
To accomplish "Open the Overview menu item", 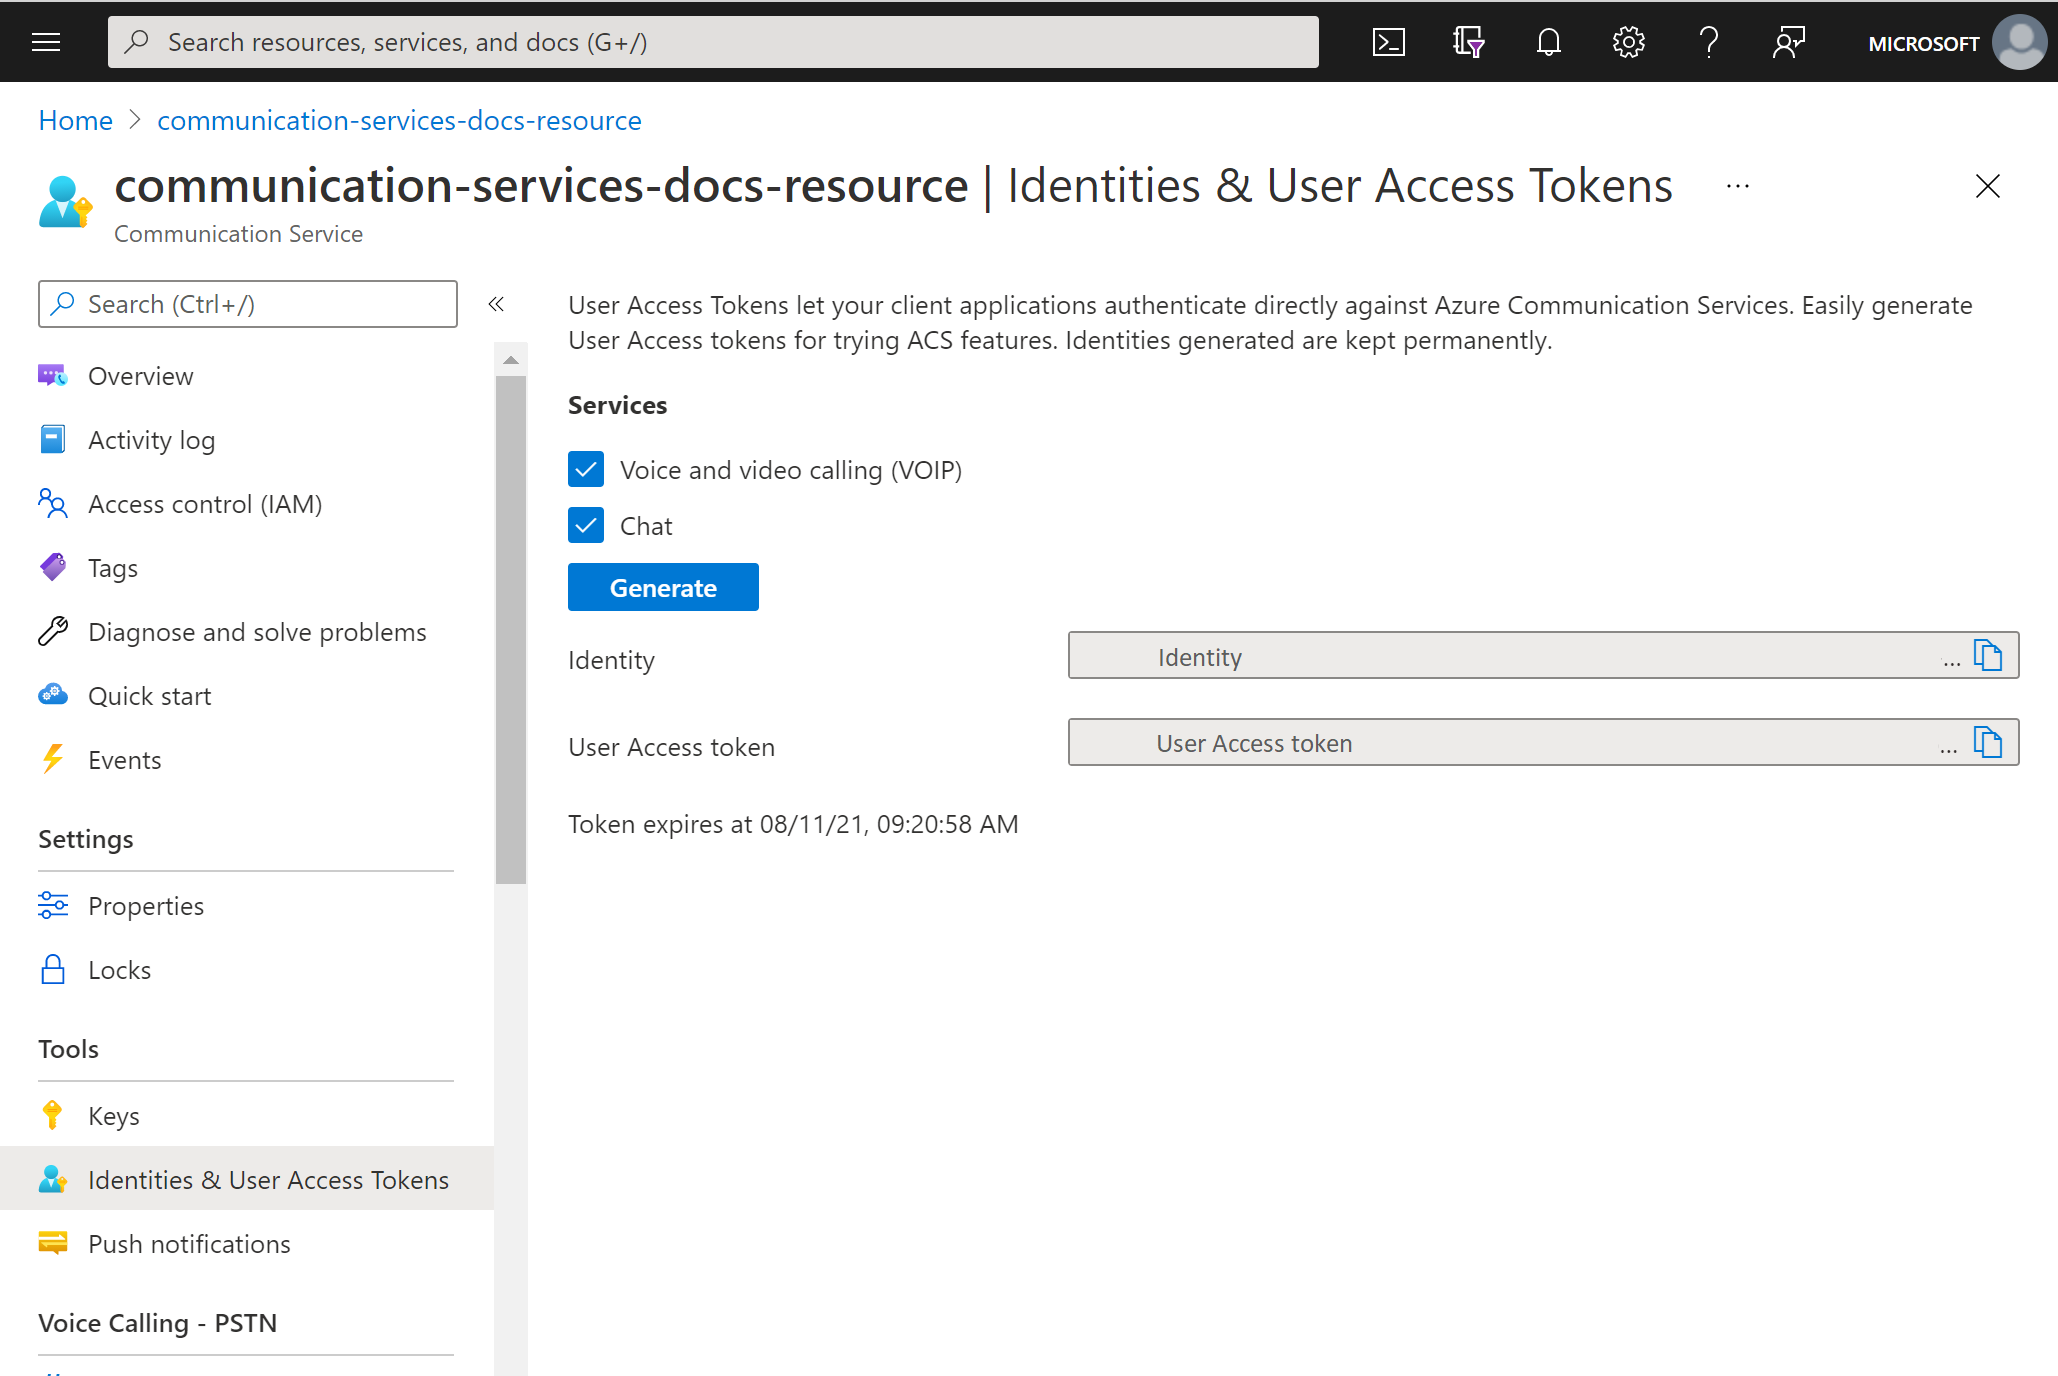I will (x=140, y=375).
